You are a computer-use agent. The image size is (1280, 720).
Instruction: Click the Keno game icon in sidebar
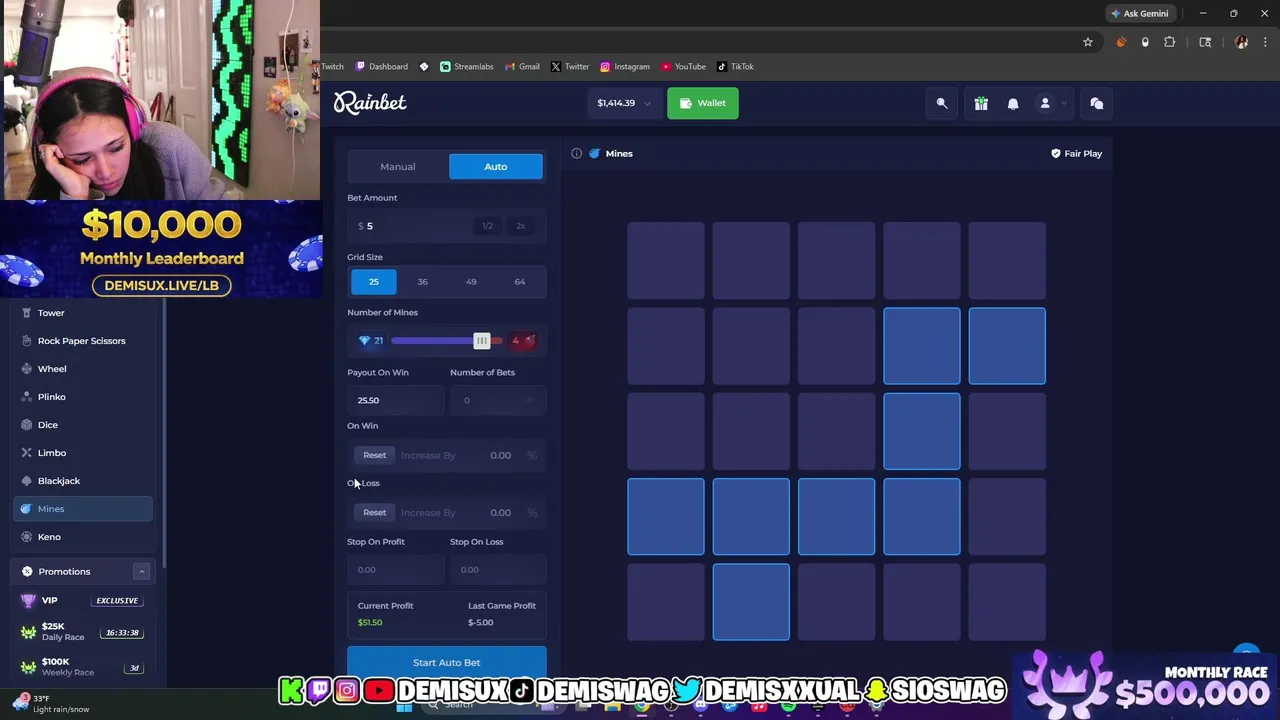coord(27,537)
